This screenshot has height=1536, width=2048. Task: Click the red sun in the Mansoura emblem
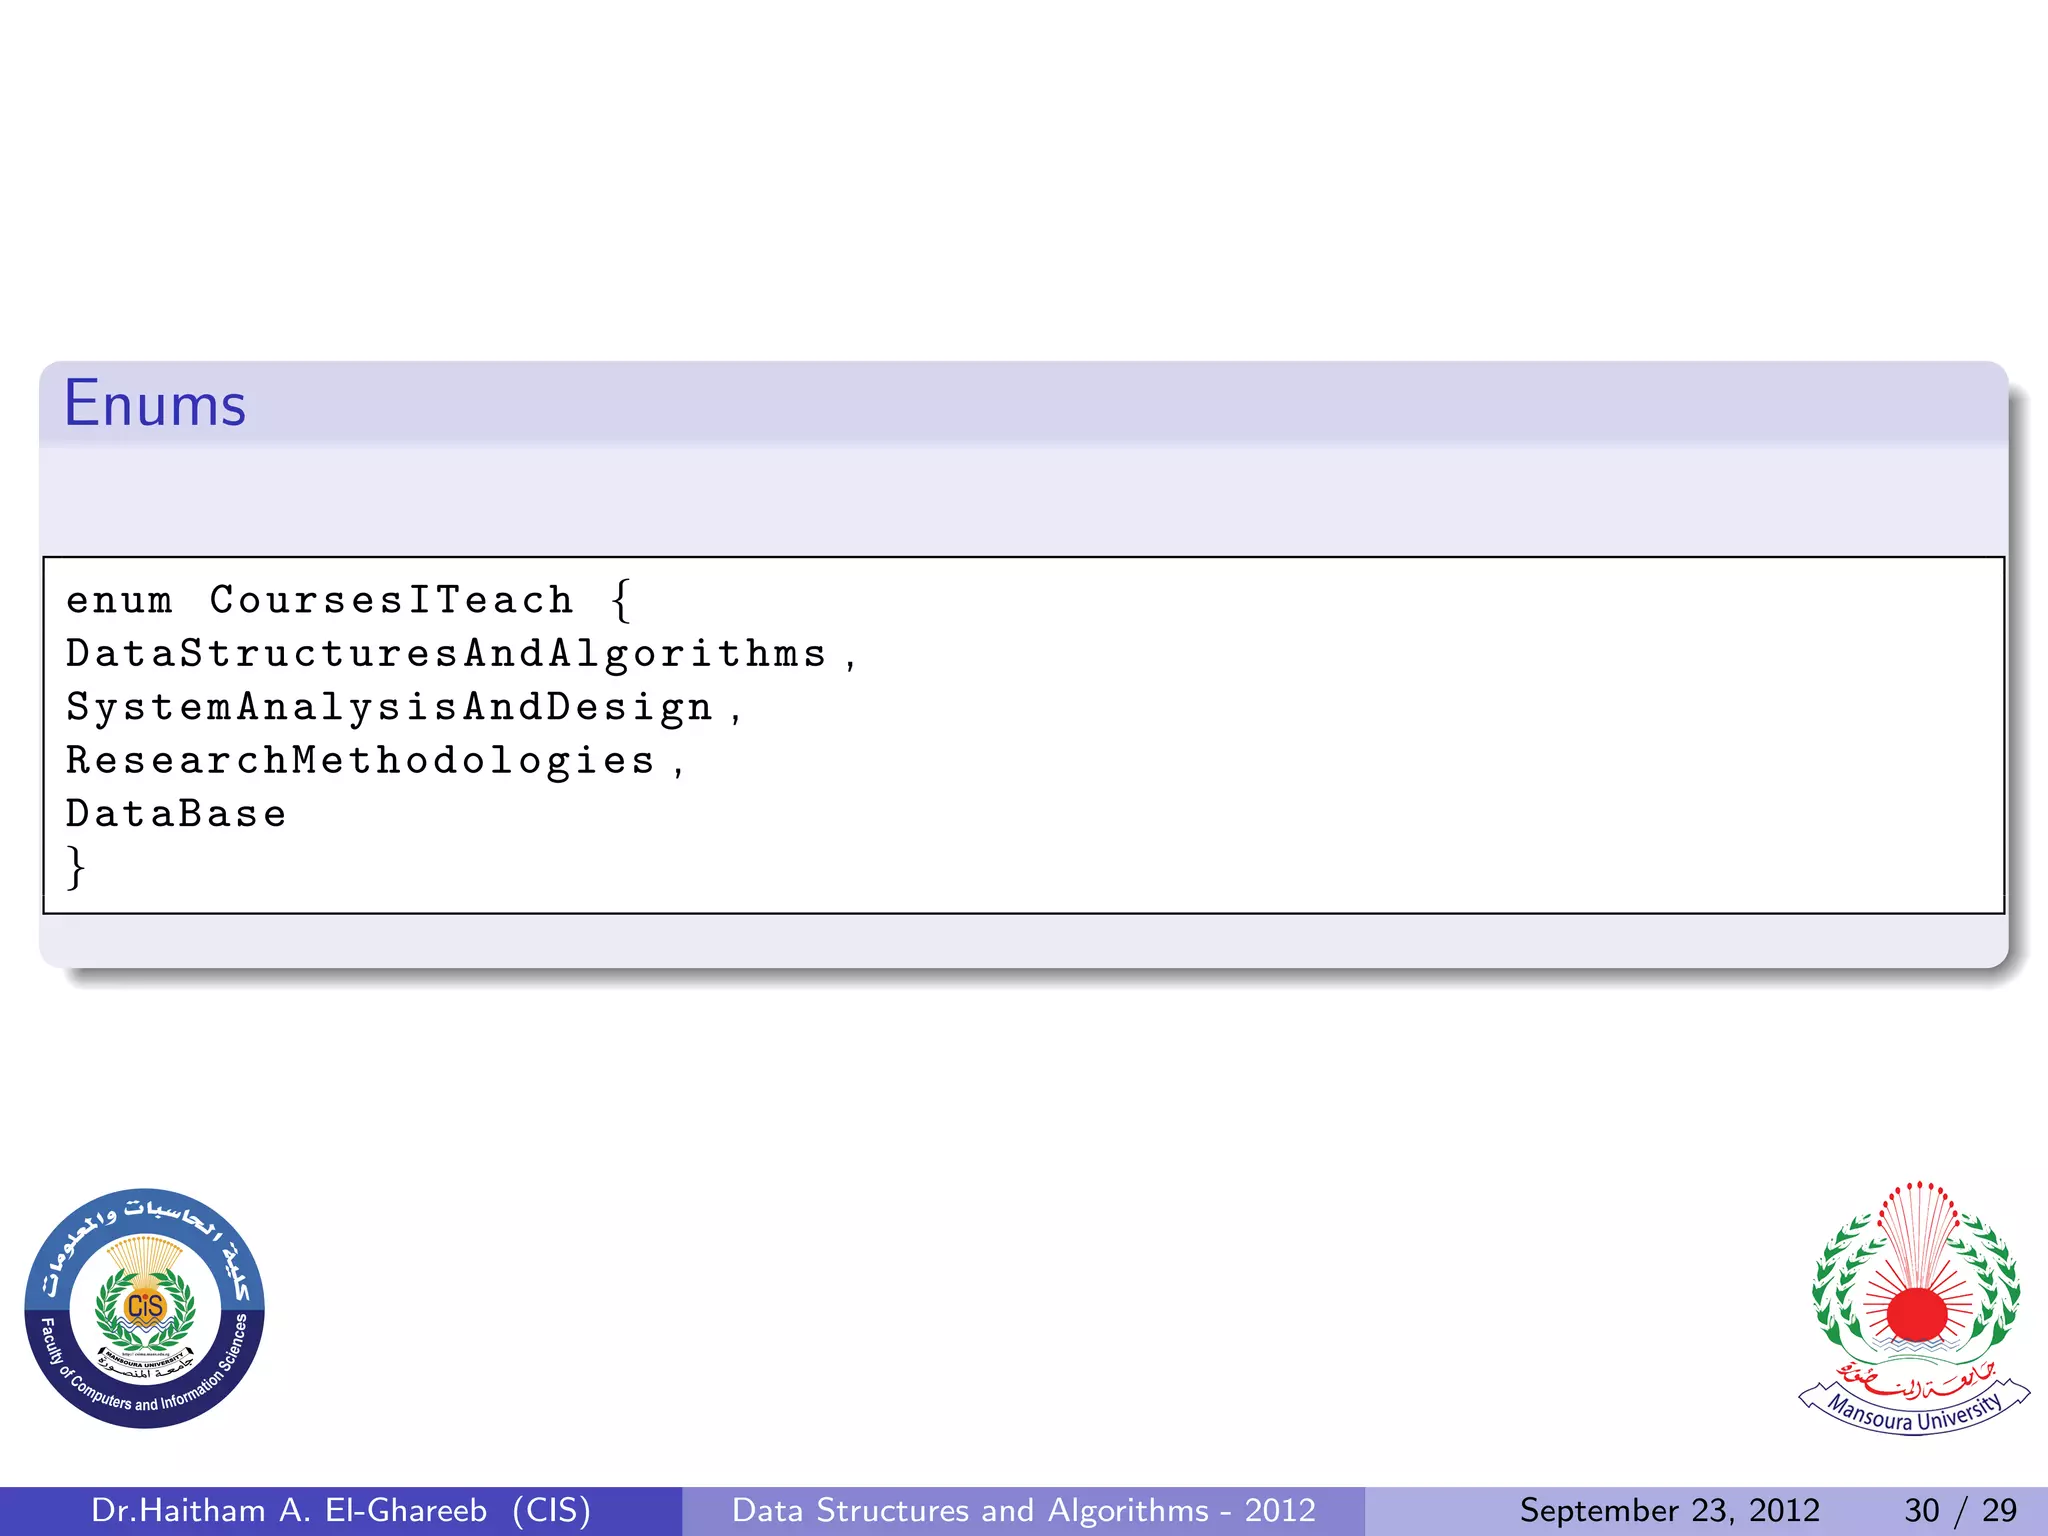[1916, 1314]
